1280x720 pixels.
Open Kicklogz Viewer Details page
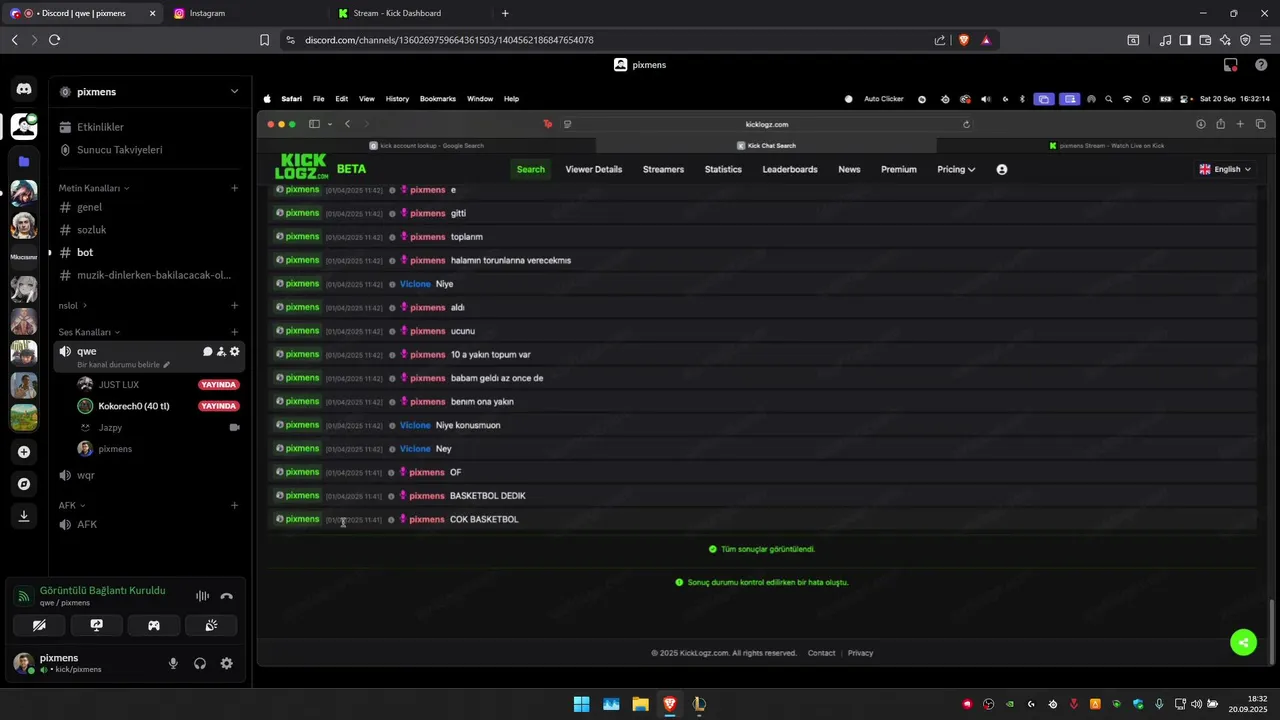pos(594,169)
